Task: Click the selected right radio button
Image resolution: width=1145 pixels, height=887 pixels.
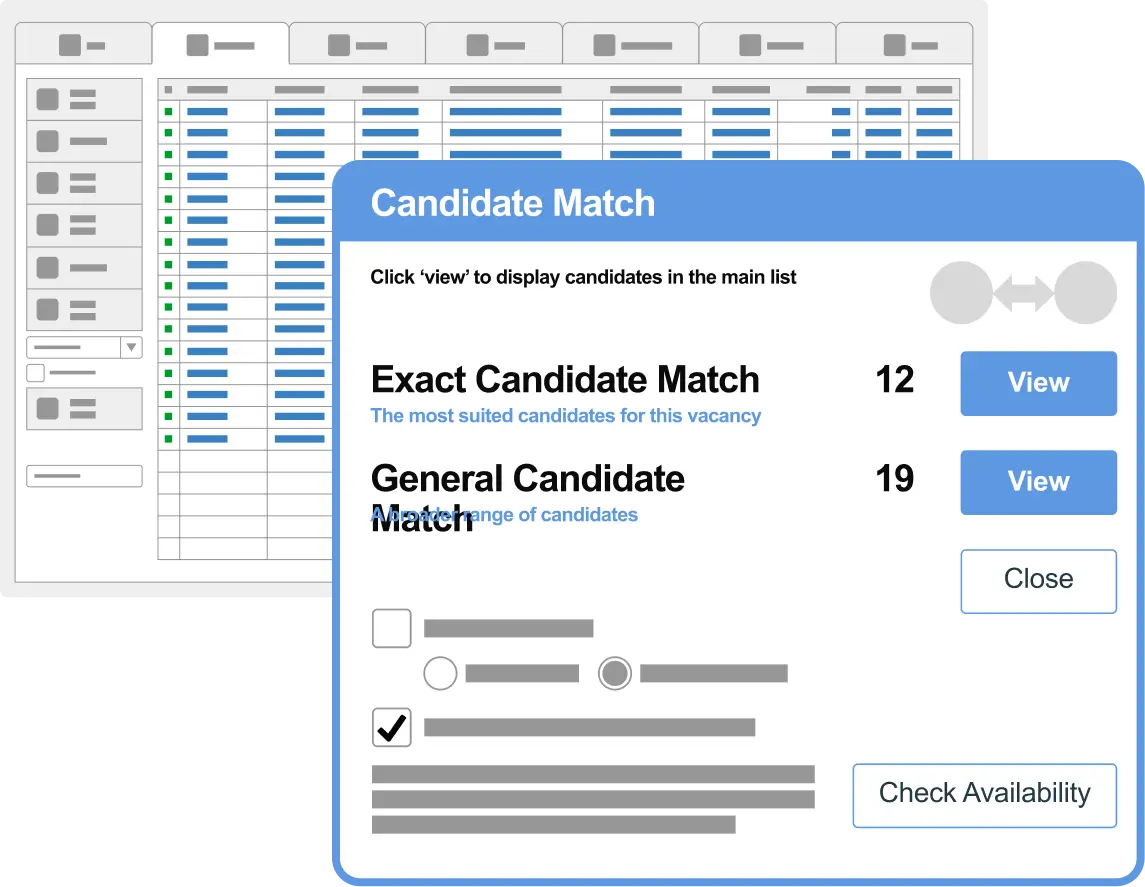Action: click(614, 673)
